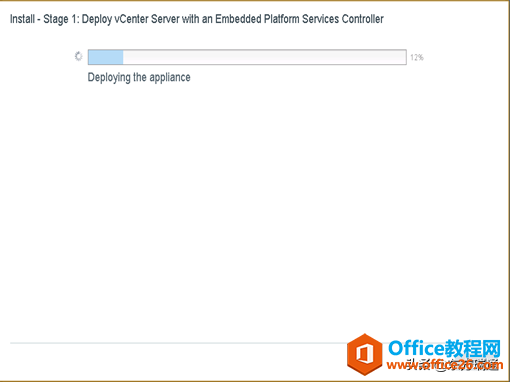The image size is (510, 382).
Task: Click the word "Install" in the title
Action: 22,19
